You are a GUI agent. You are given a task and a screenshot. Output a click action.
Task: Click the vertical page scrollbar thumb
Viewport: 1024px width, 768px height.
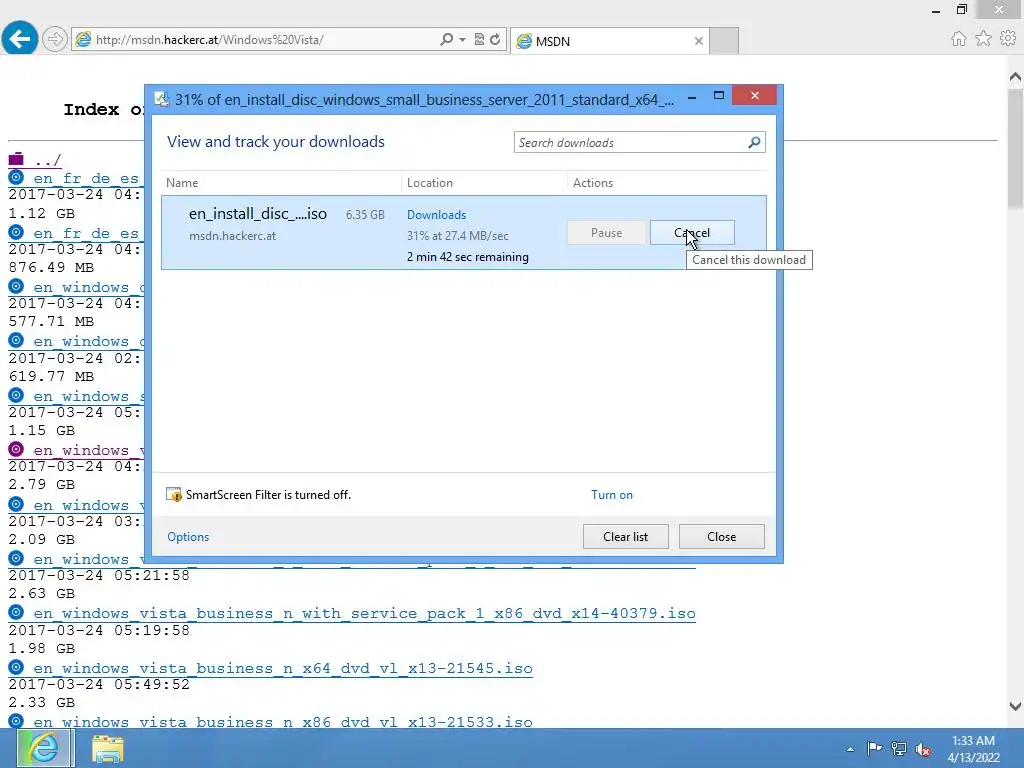(1015, 149)
